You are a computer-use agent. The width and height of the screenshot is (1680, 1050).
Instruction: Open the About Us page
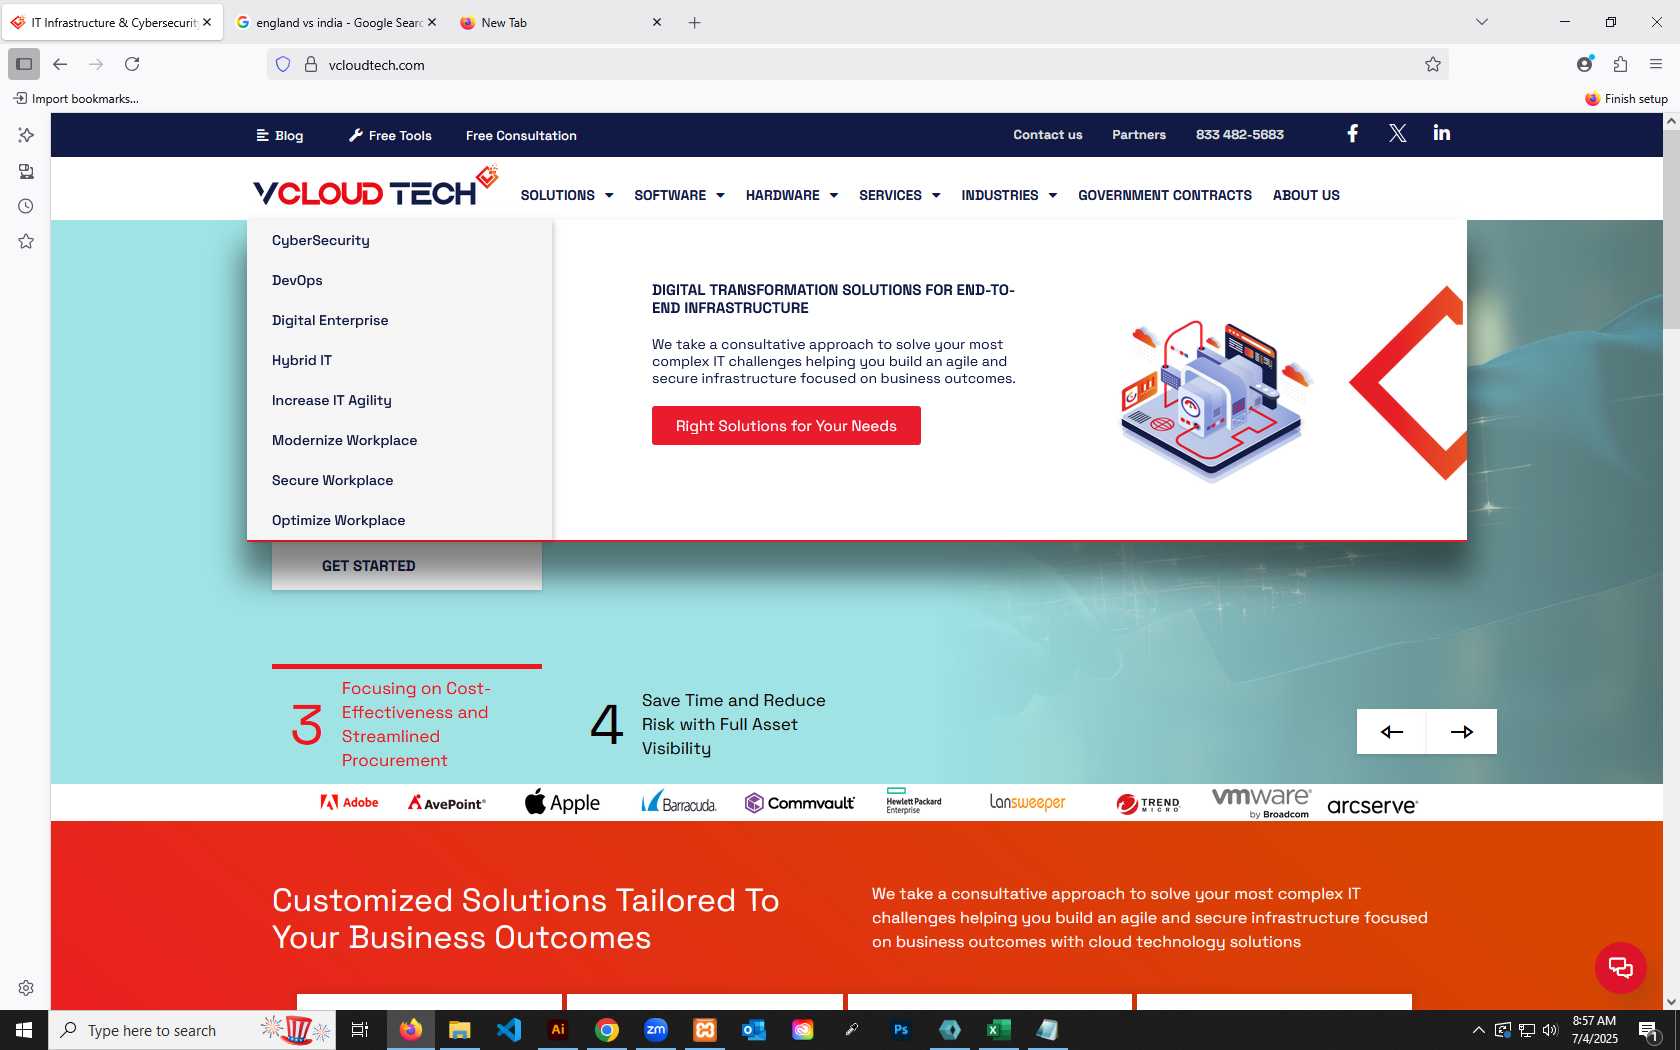click(1306, 196)
